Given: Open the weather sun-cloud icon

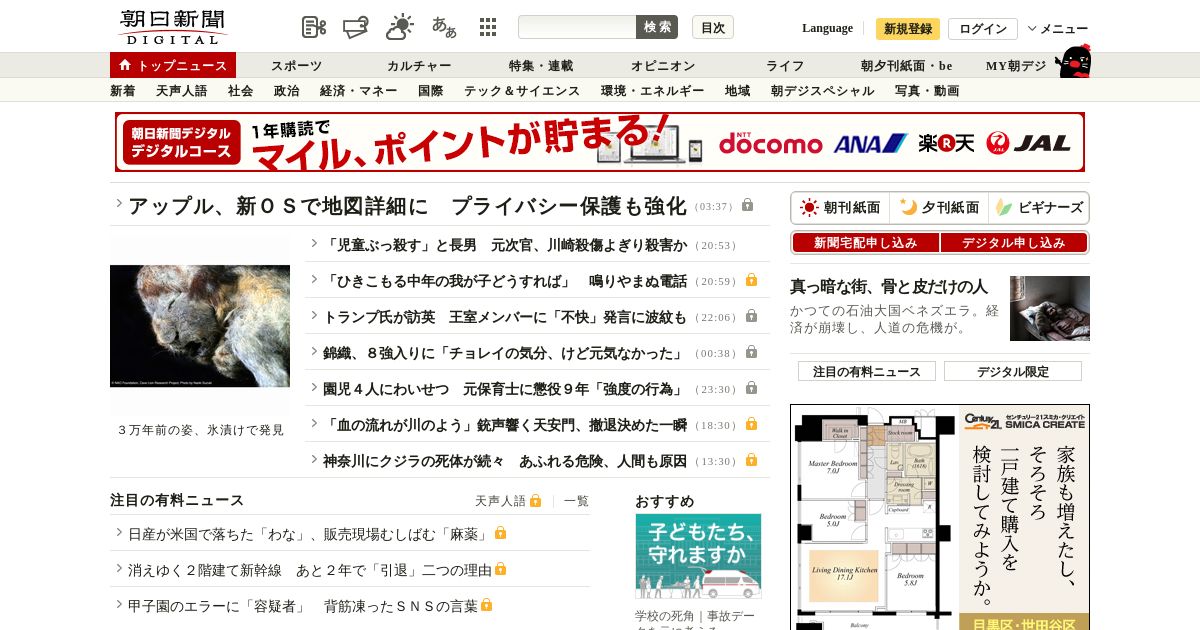Looking at the screenshot, I should 400,27.
